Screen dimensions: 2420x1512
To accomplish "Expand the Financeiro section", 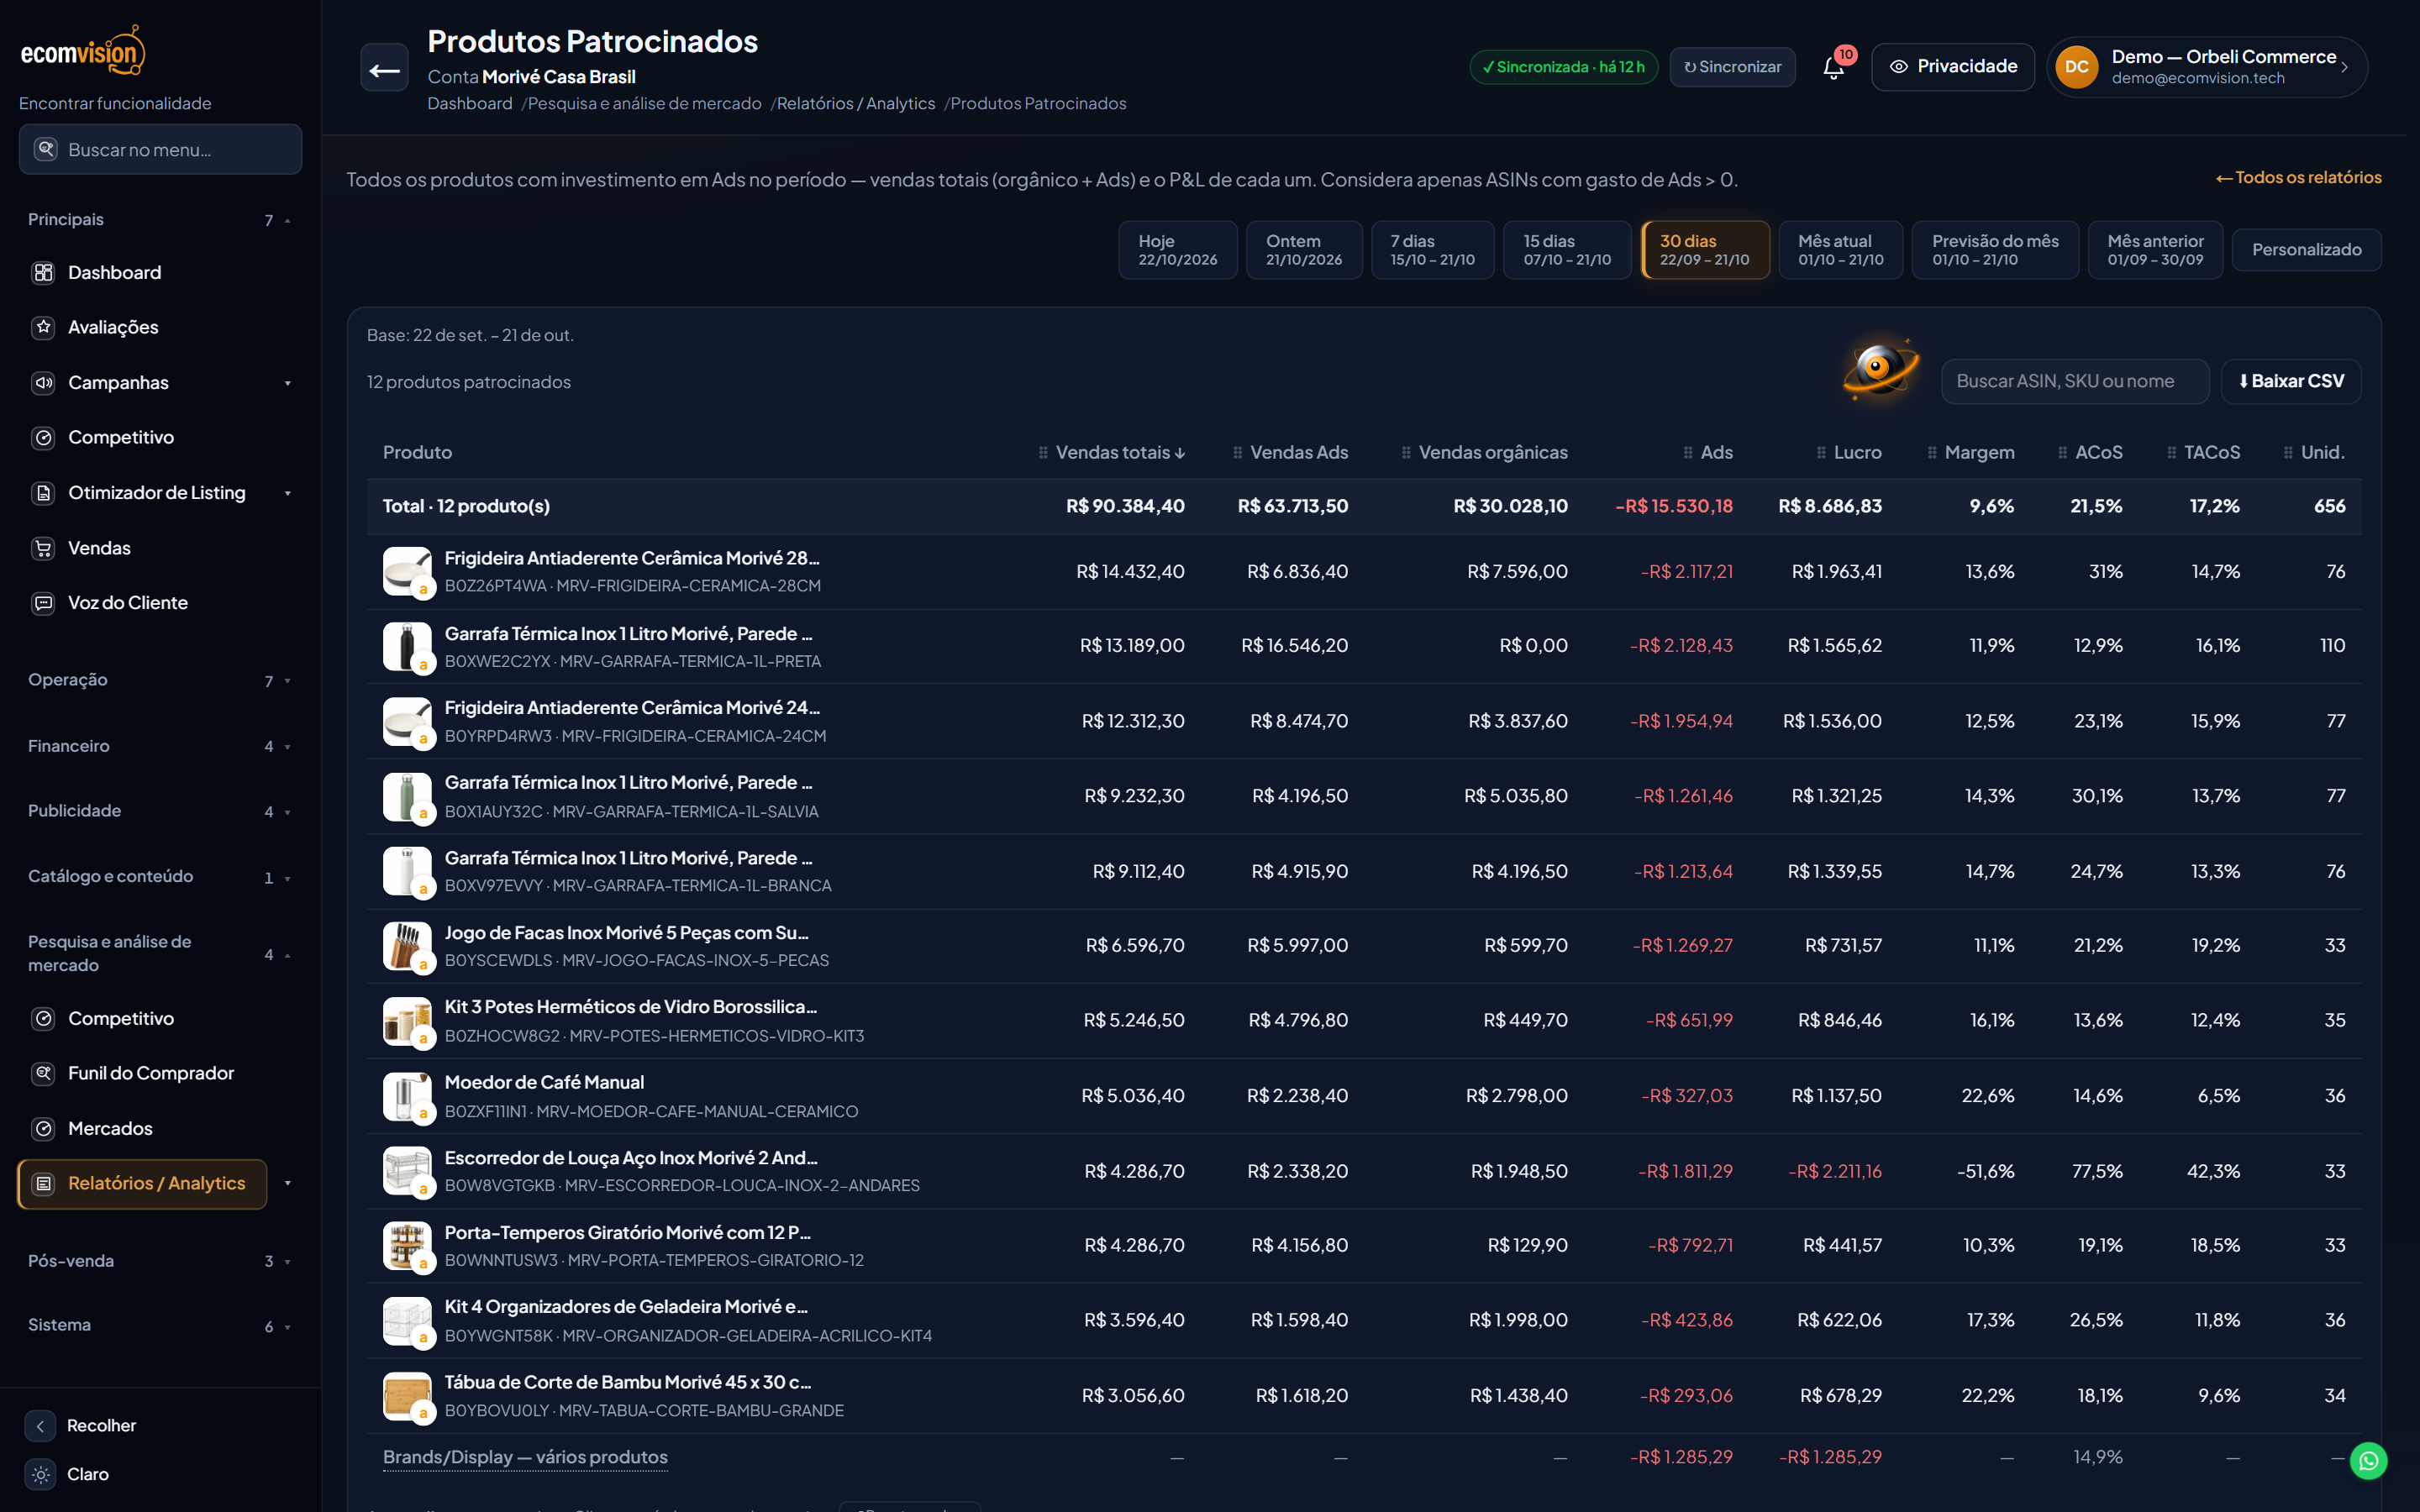I will (160, 746).
